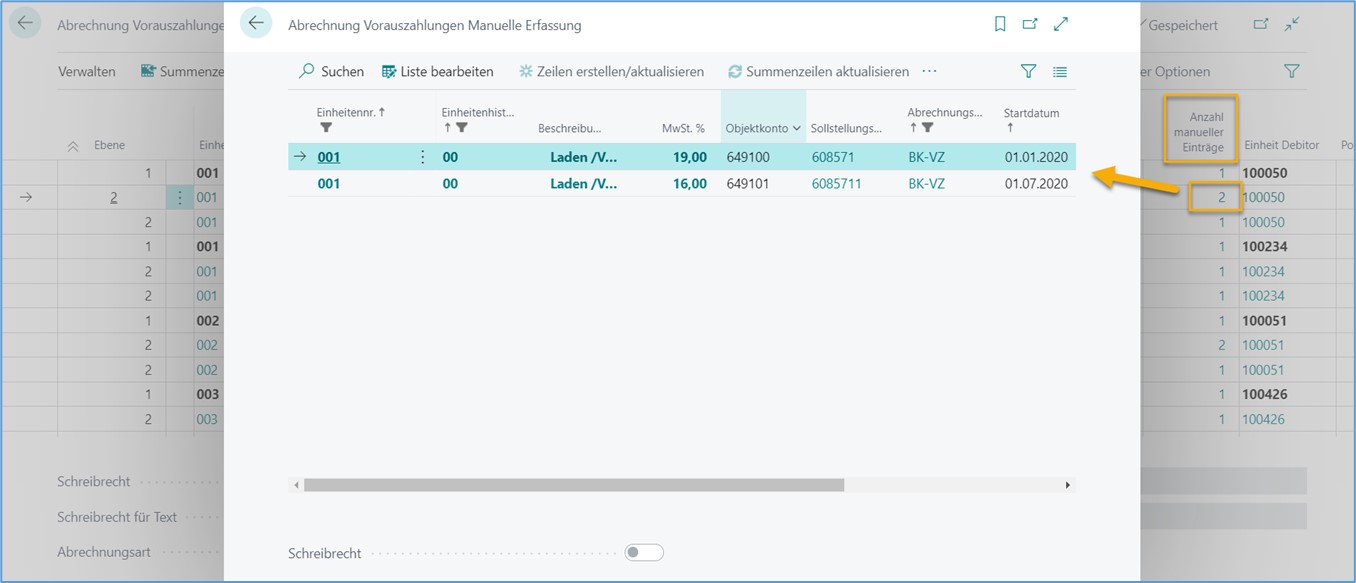Sort by the Startdatum column header
1356x583 pixels.
point(1031,113)
